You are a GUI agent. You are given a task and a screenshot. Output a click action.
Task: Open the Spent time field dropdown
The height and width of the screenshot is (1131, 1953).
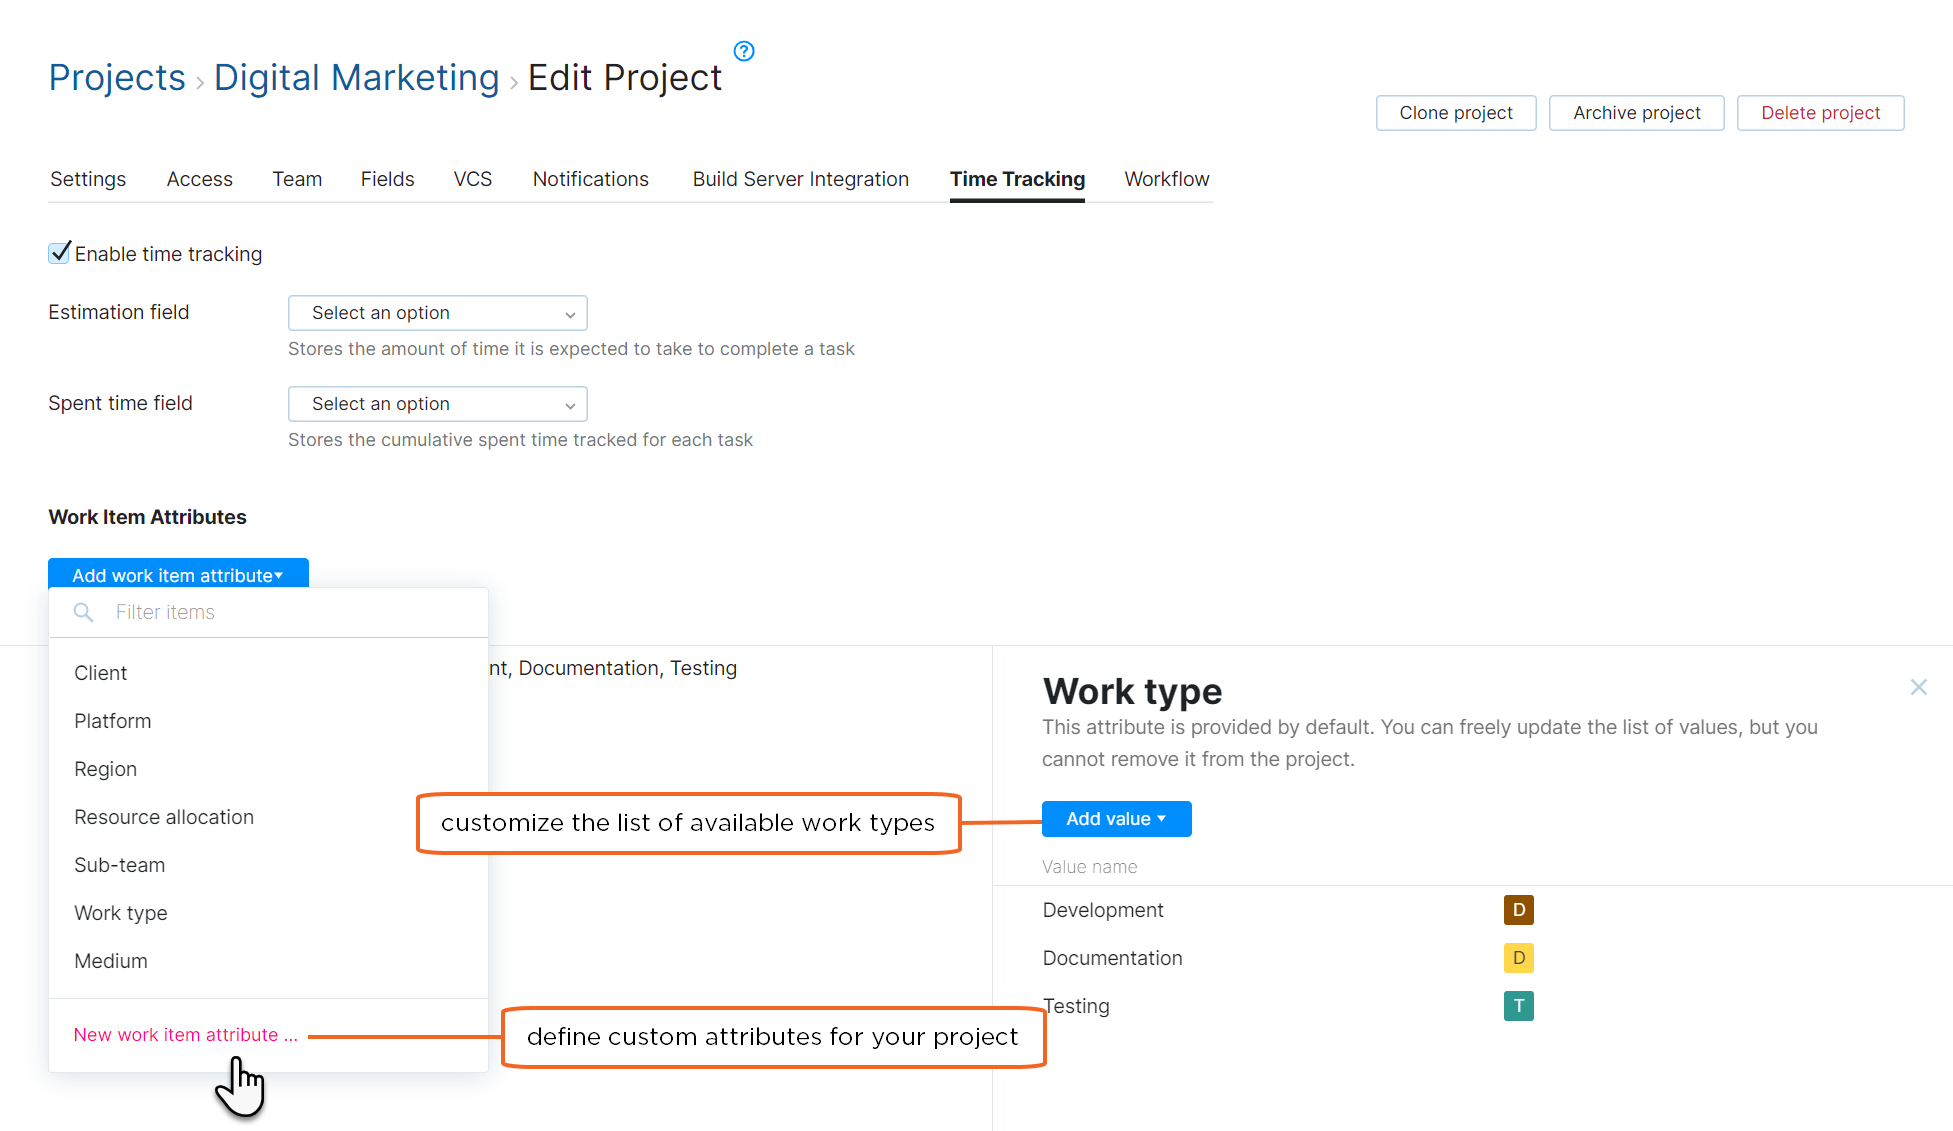pos(437,403)
